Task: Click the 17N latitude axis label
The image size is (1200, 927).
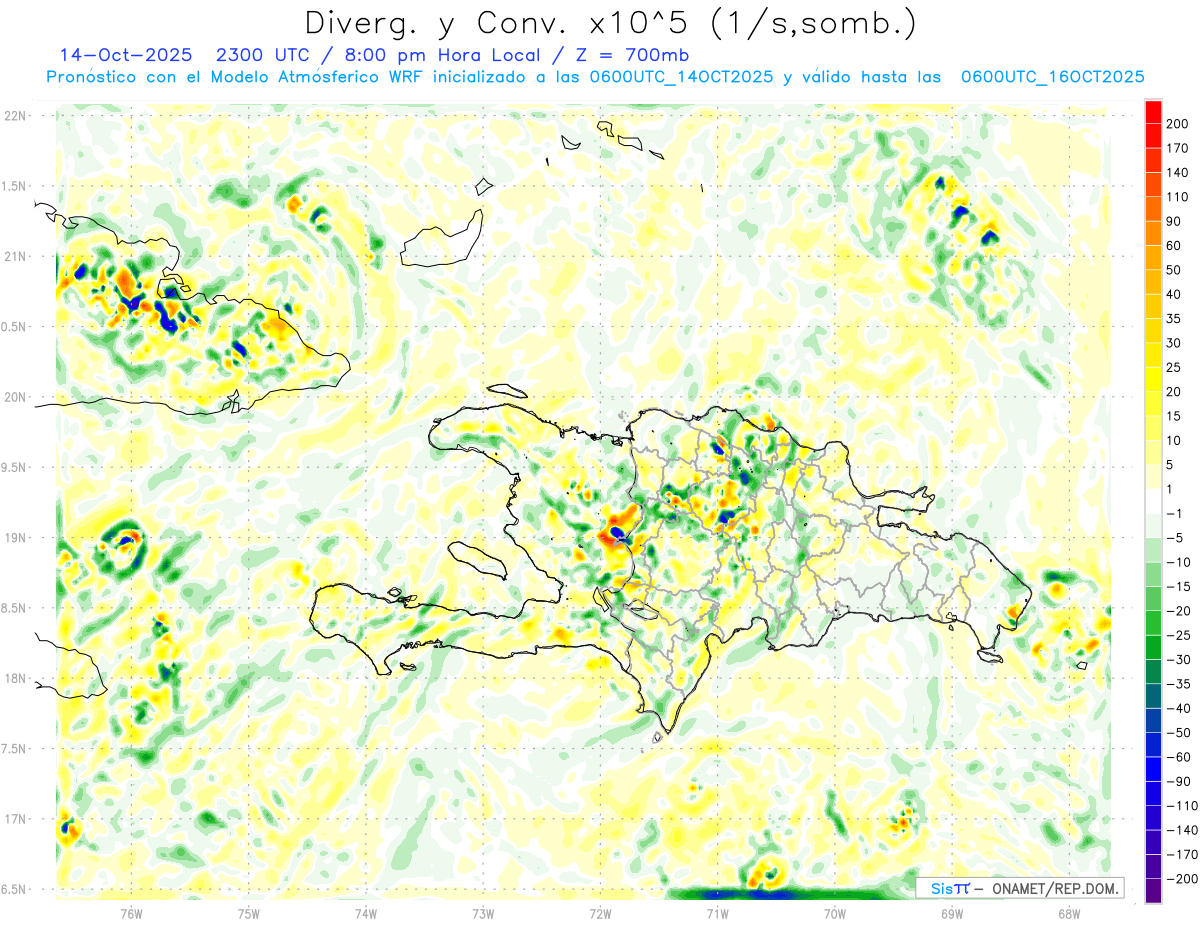Action: 15,819
